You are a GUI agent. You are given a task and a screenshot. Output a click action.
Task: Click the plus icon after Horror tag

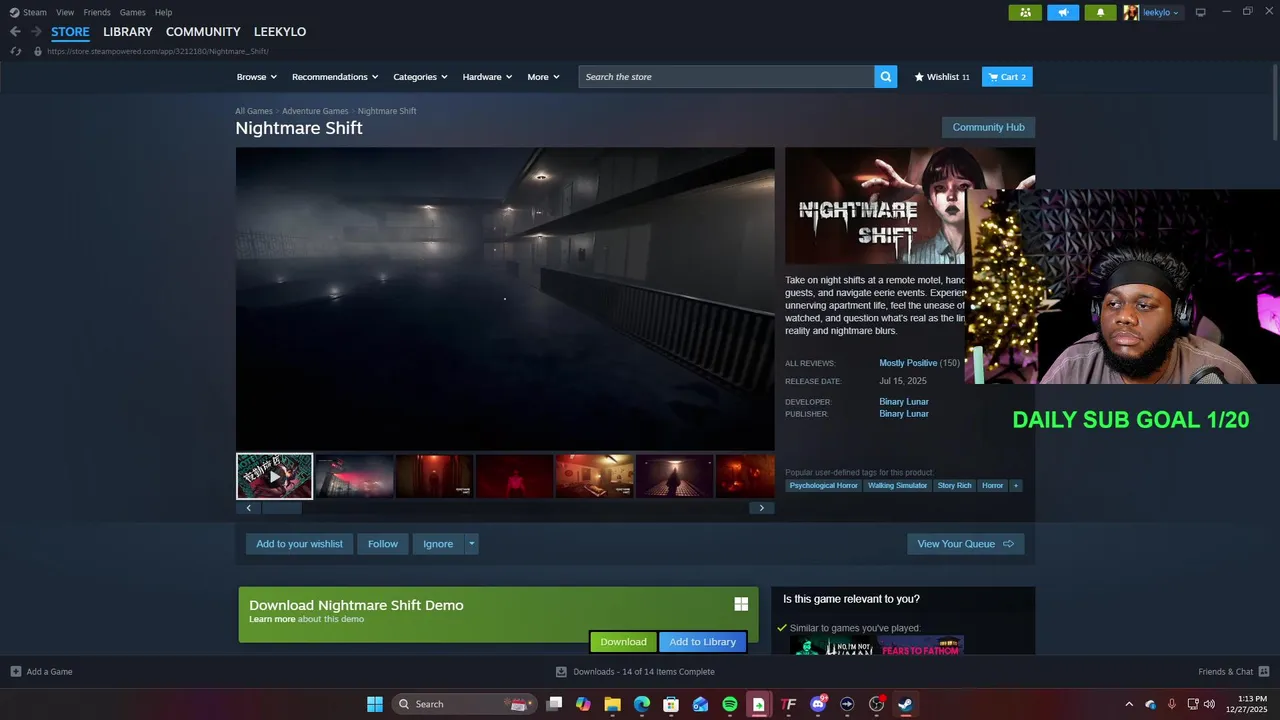point(1016,486)
